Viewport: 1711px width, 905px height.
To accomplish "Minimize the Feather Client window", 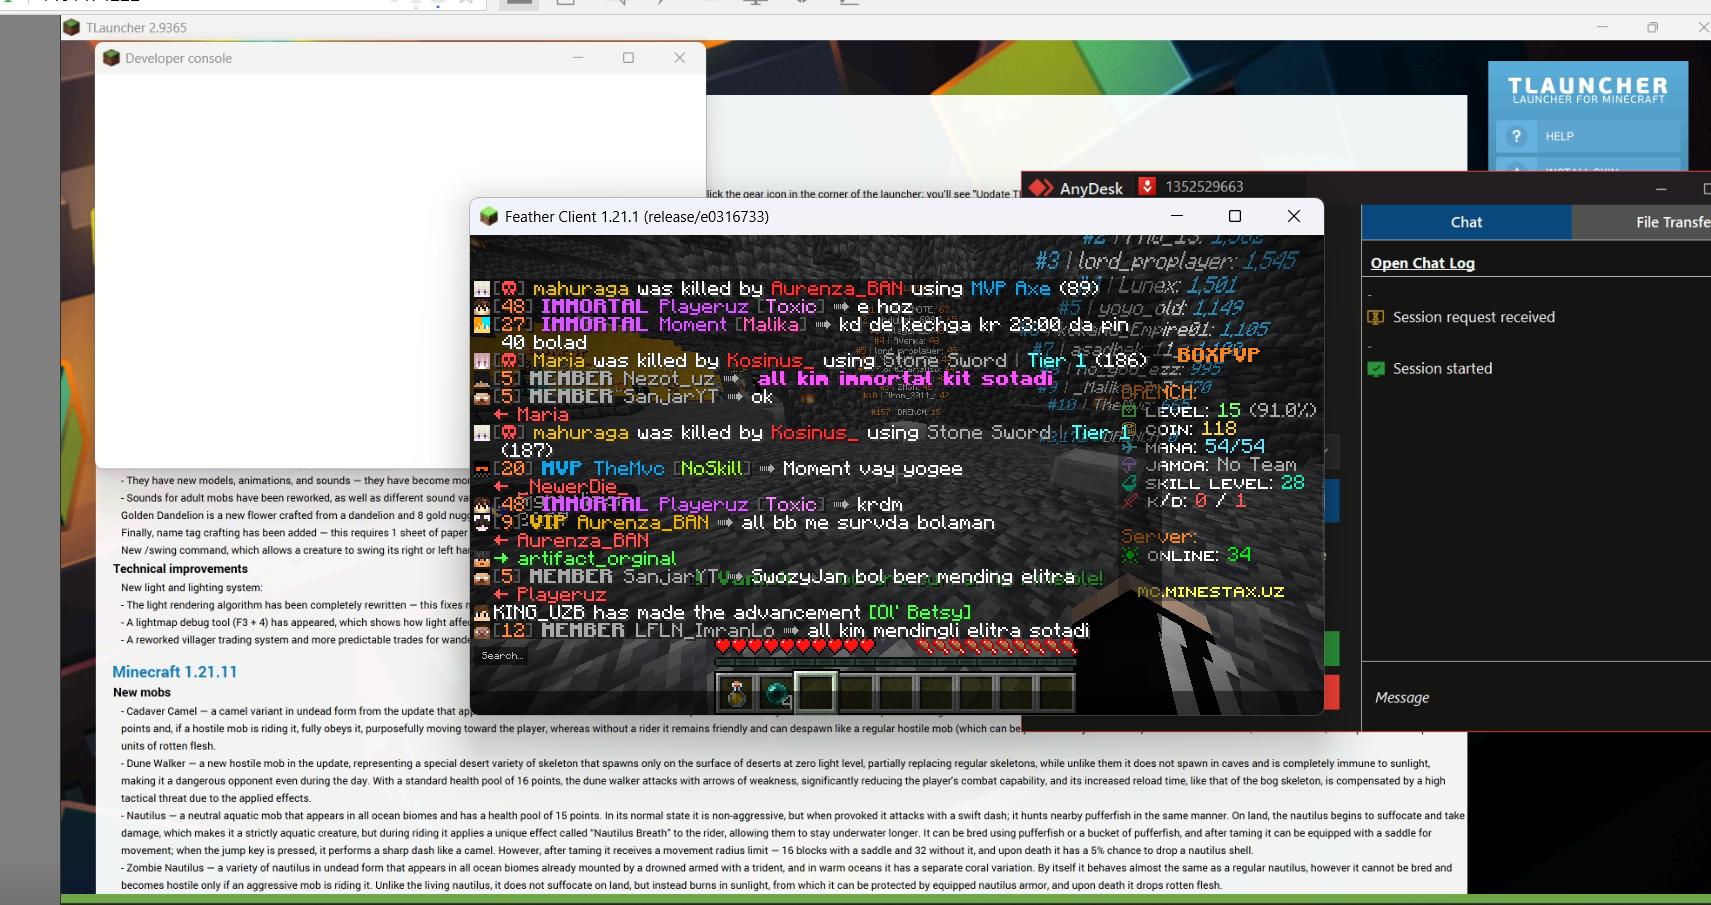I will 1177,216.
